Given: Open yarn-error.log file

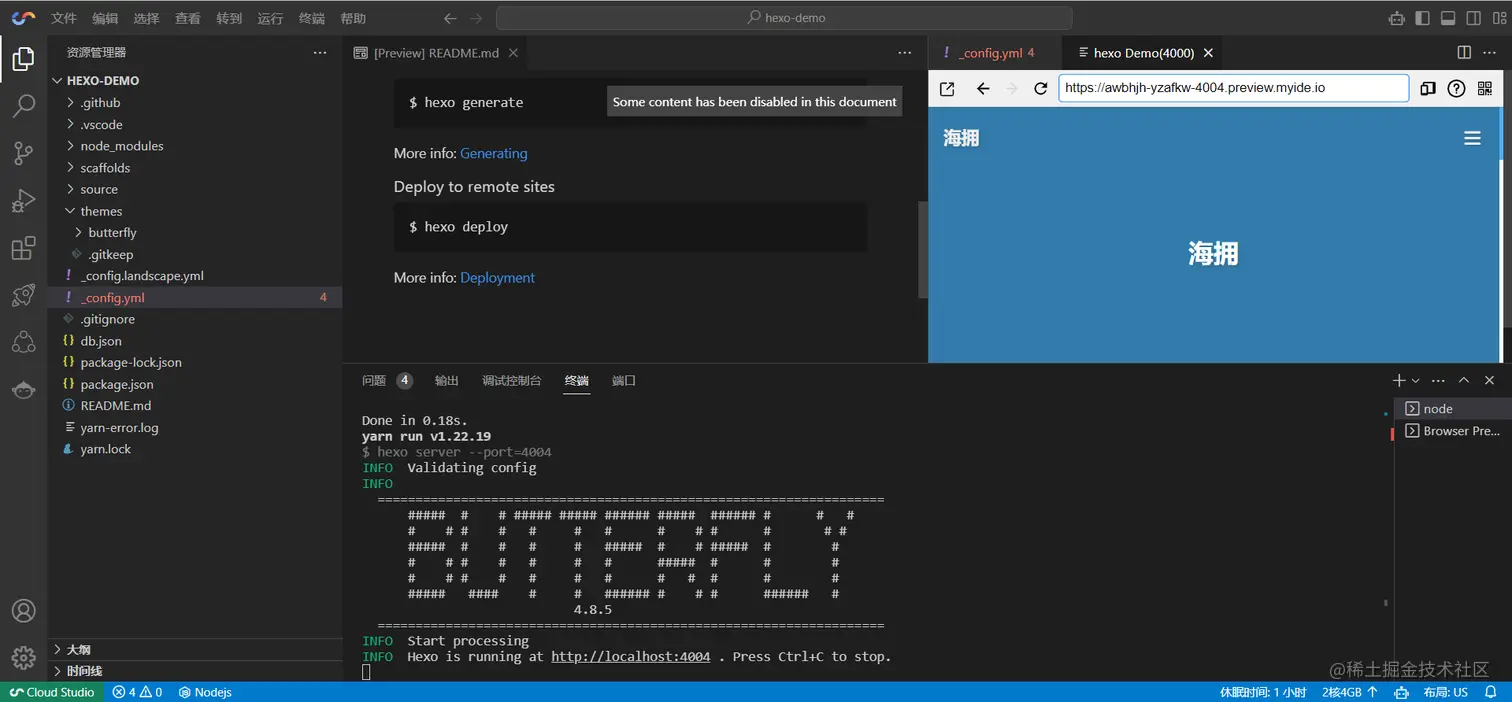Looking at the screenshot, I should 194,427.
